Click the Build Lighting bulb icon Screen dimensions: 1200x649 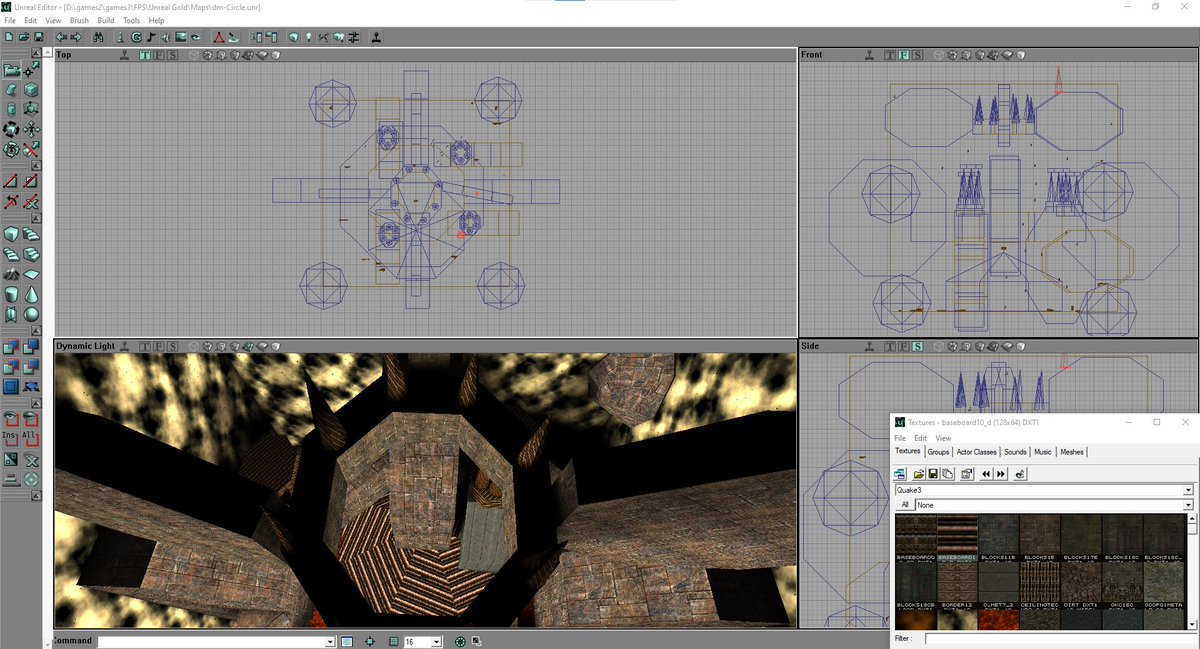click(309, 37)
